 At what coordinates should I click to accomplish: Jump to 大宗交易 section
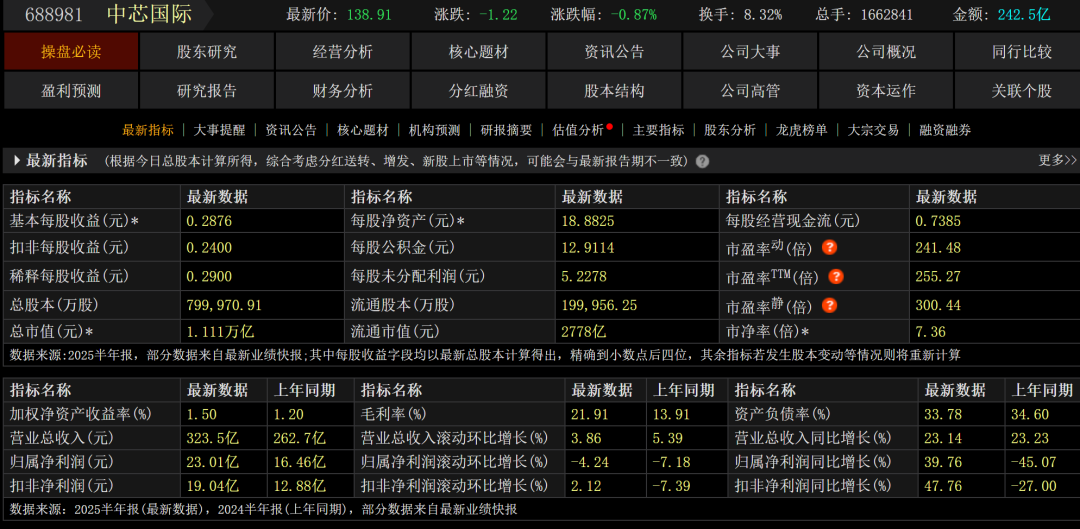pyautogui.click(x=873, y=130)
